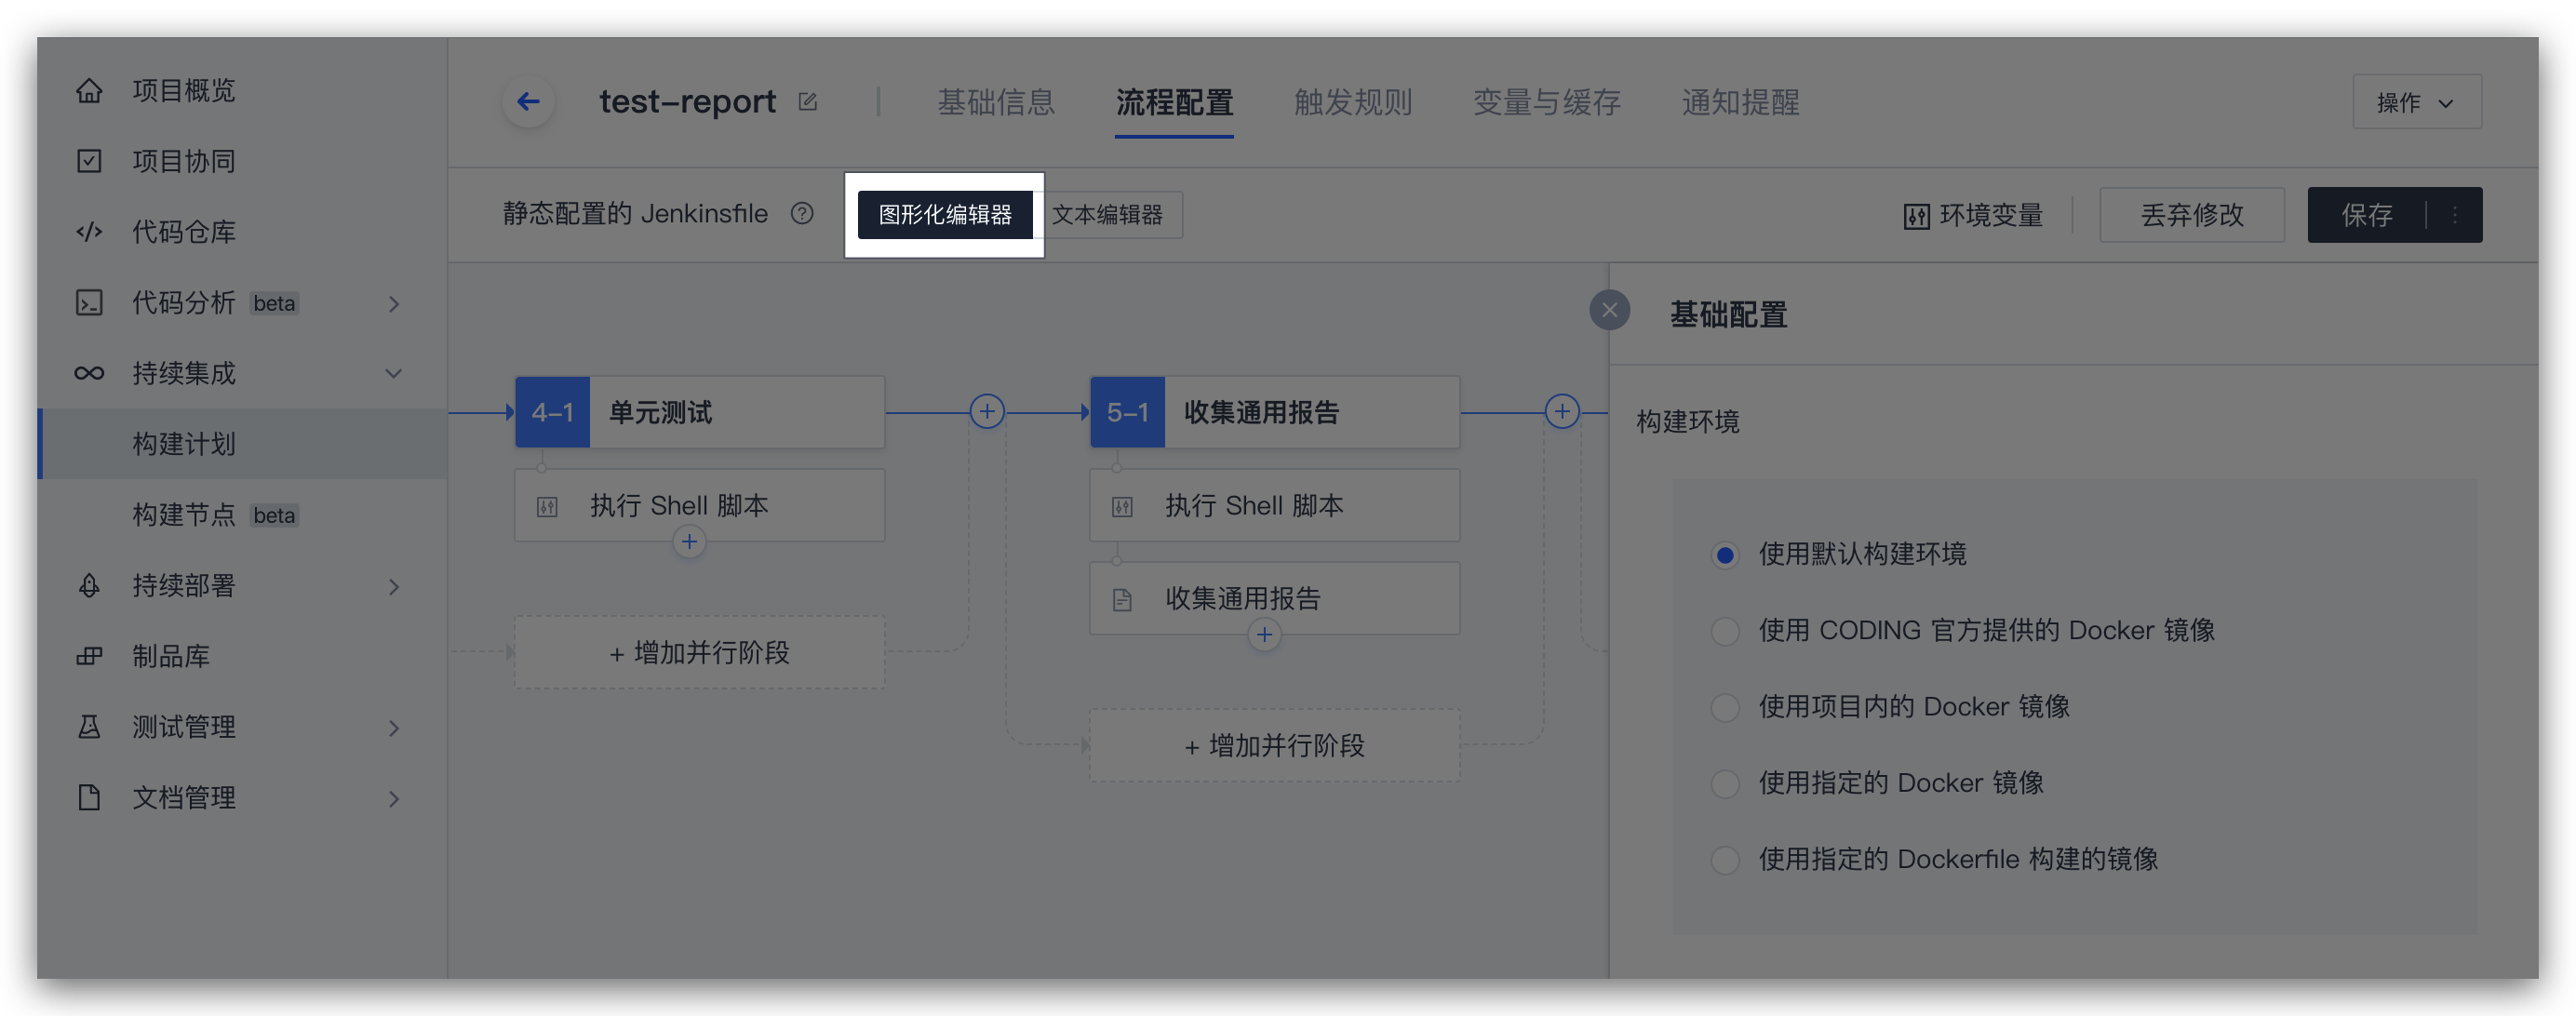Open the help icon beside Jenkinsfile label
This screenshot has width=2576, height=1016.
(x=802, y=214)
